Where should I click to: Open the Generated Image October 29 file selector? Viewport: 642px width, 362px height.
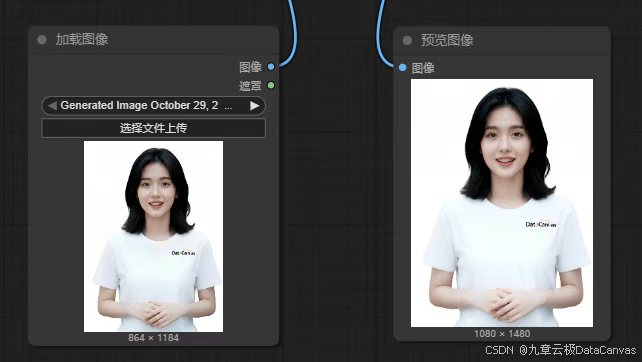coord(154,106)
